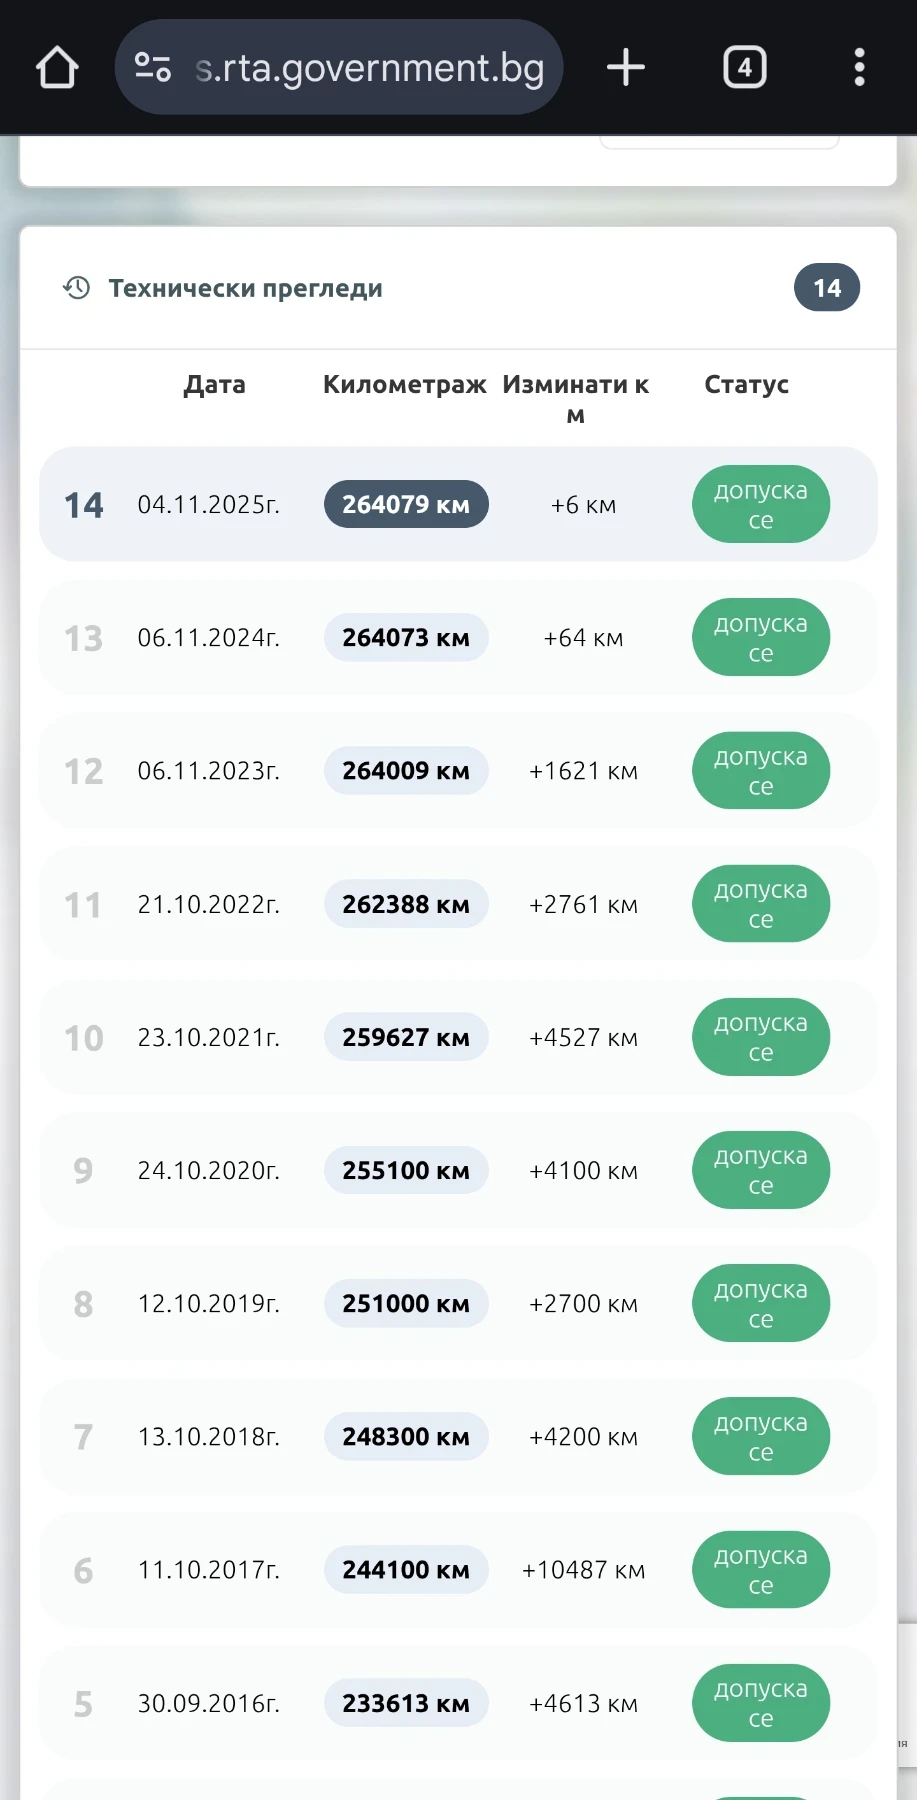Image resolution: width=917 pixels, height=1800 pixels.
Task: Open site settings icon in address bar
Action: (153, 68)
